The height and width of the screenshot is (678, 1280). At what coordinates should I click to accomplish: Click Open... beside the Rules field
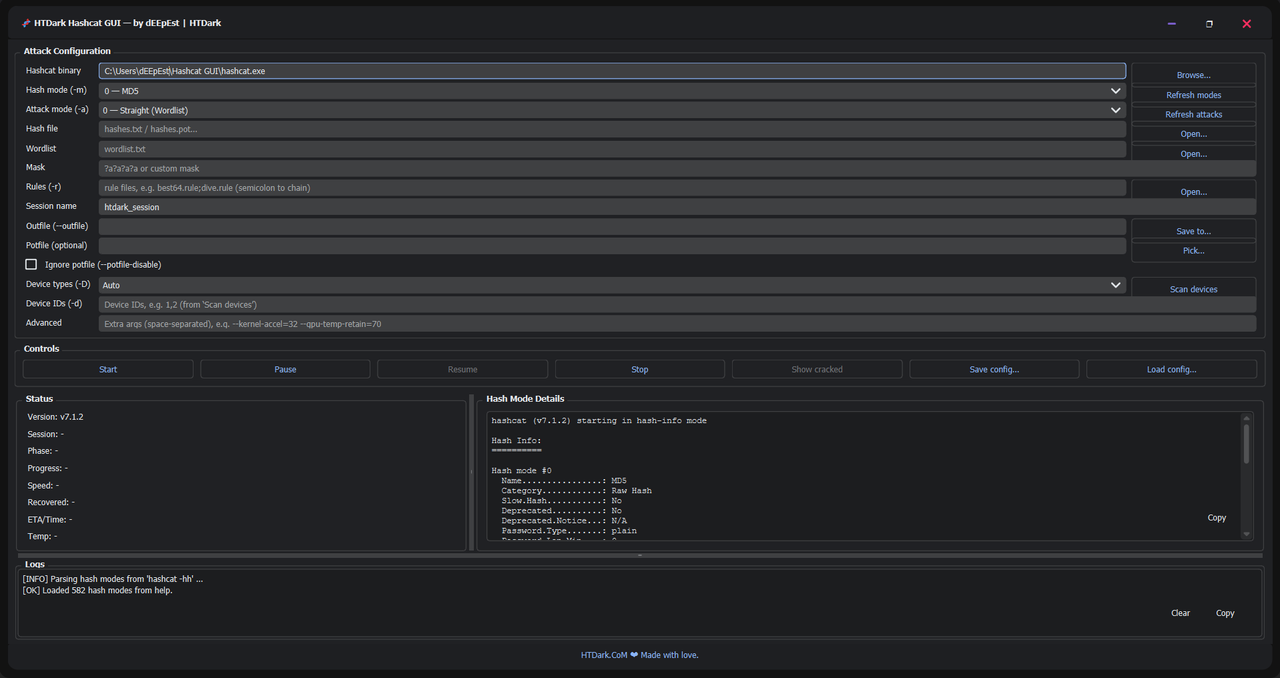(x=1193, y=192)
